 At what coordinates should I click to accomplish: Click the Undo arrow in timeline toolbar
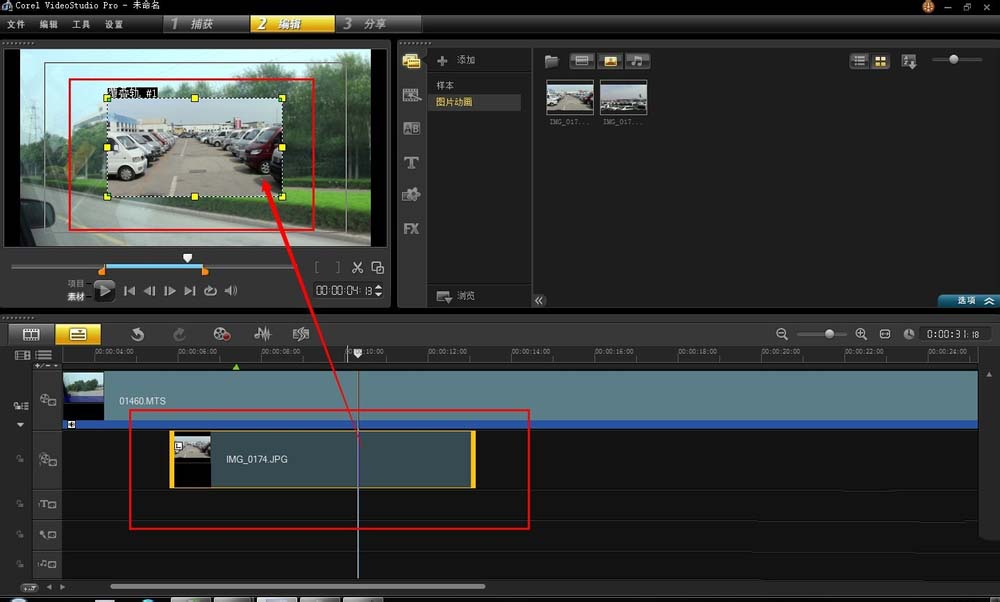(138, 334)
